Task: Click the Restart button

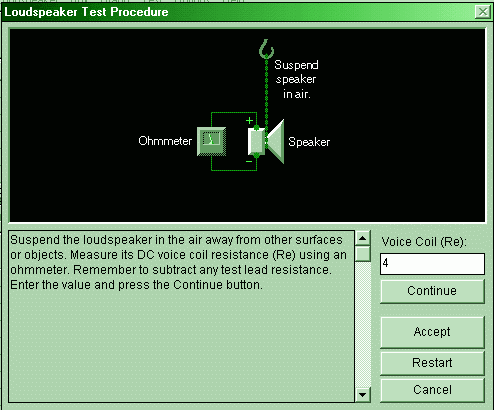Action: pos(432,363)
